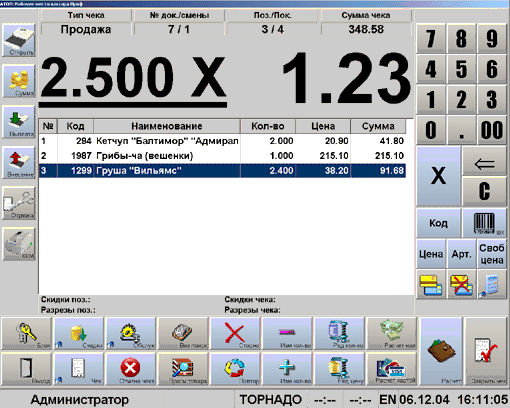Tap keypad digit 8
510x408 pixels.
461,38
